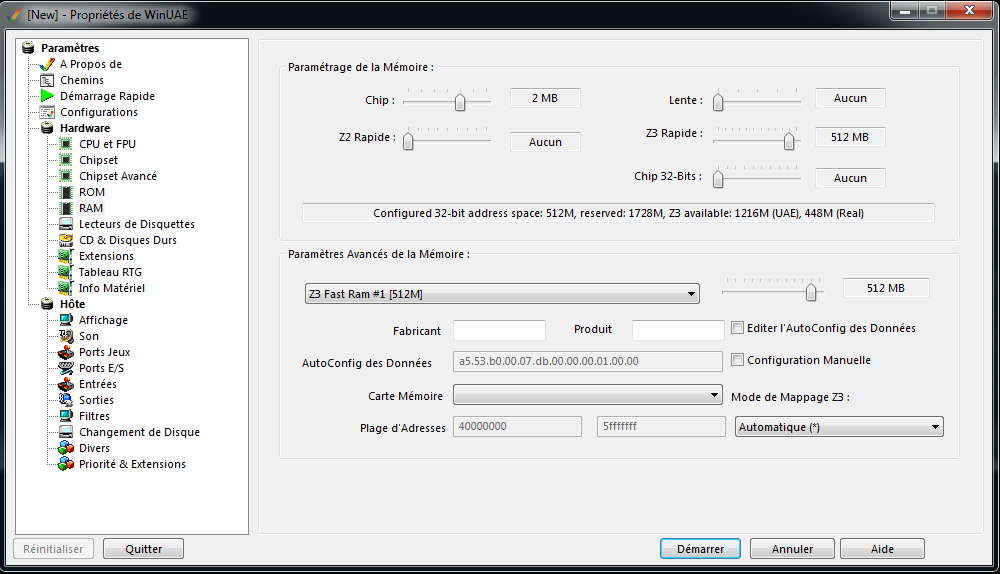Open the Démarrage Rapide page
The width and height of the screenshot is (1000, 574).
107,96
